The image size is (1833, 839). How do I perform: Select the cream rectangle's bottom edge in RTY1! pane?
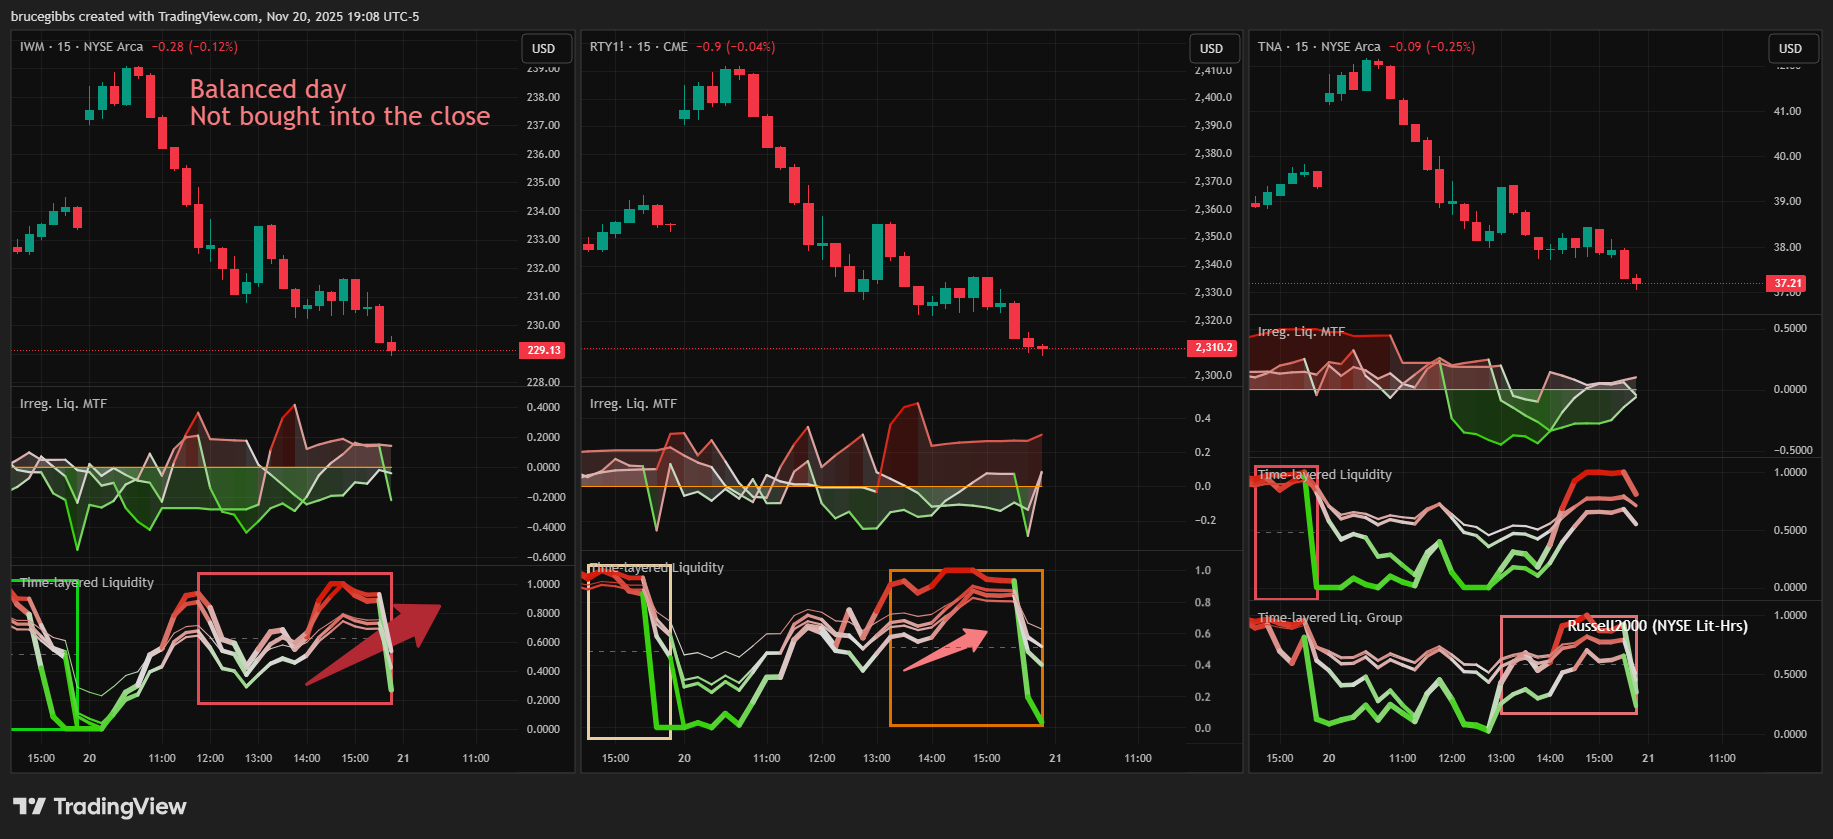coord(629,738)
